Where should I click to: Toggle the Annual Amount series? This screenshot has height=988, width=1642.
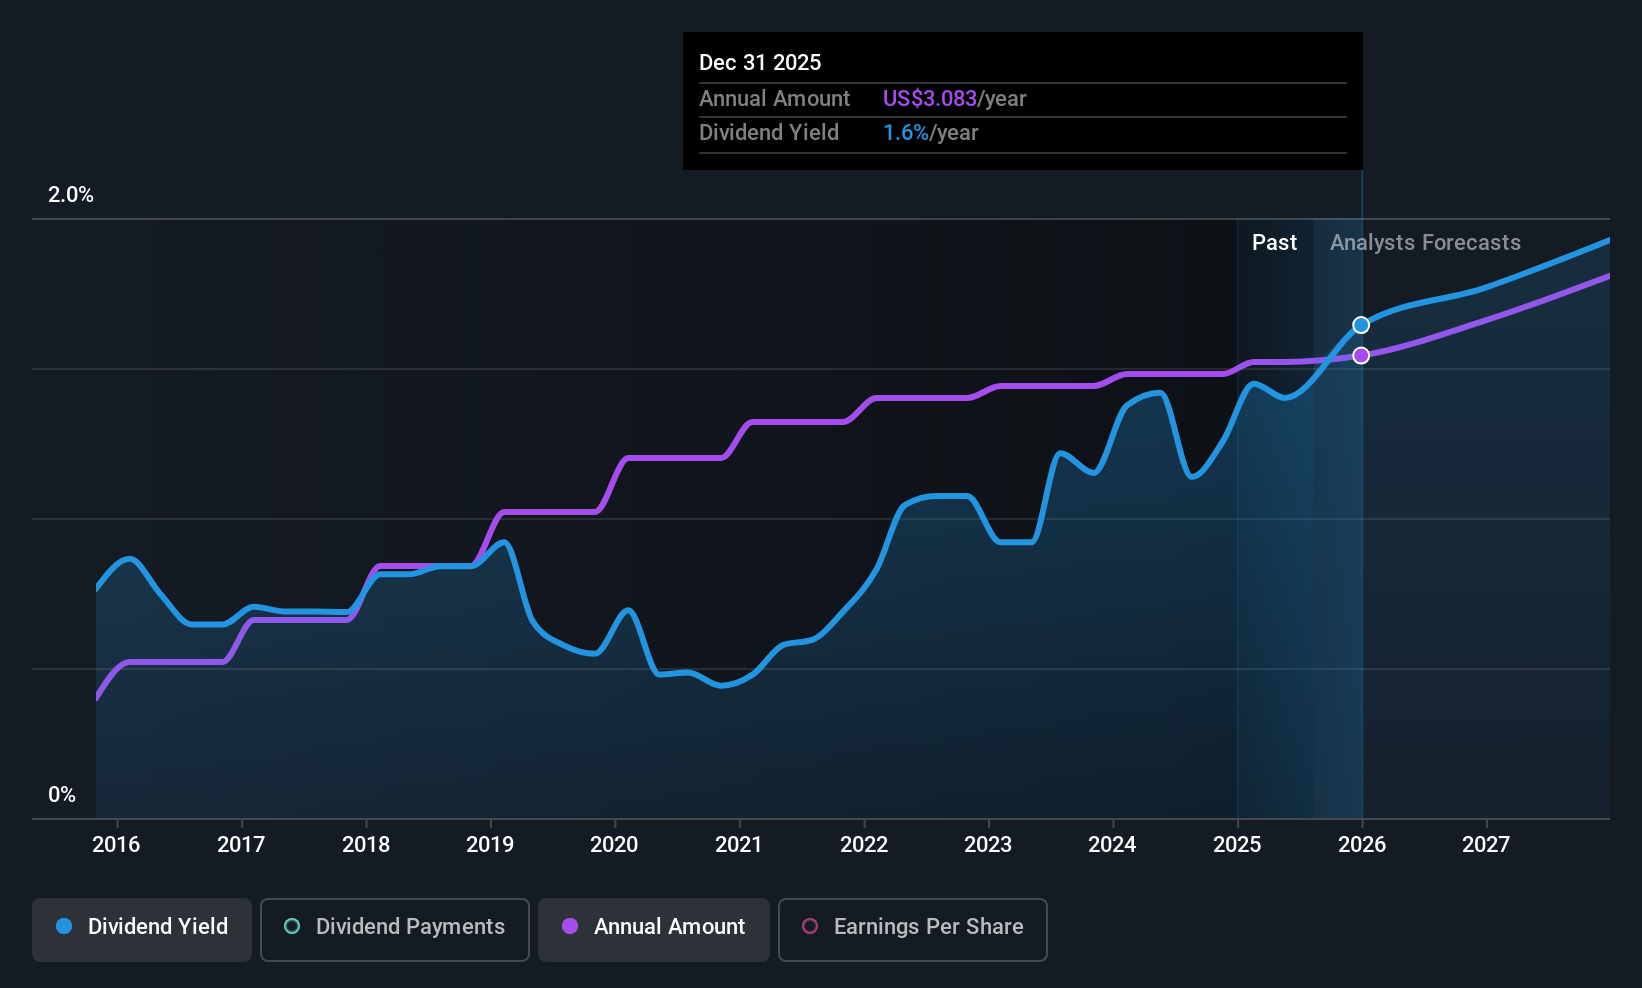coord(654,930)
